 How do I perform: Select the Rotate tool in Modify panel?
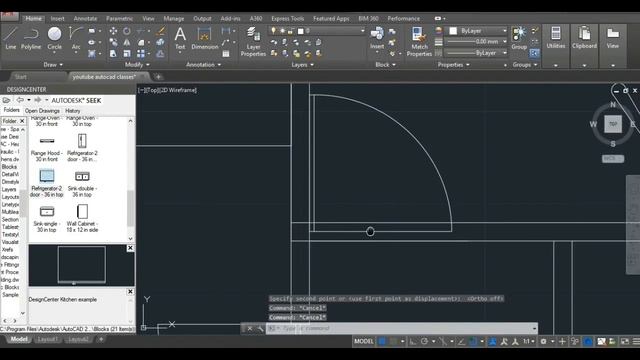pos(127,31)
